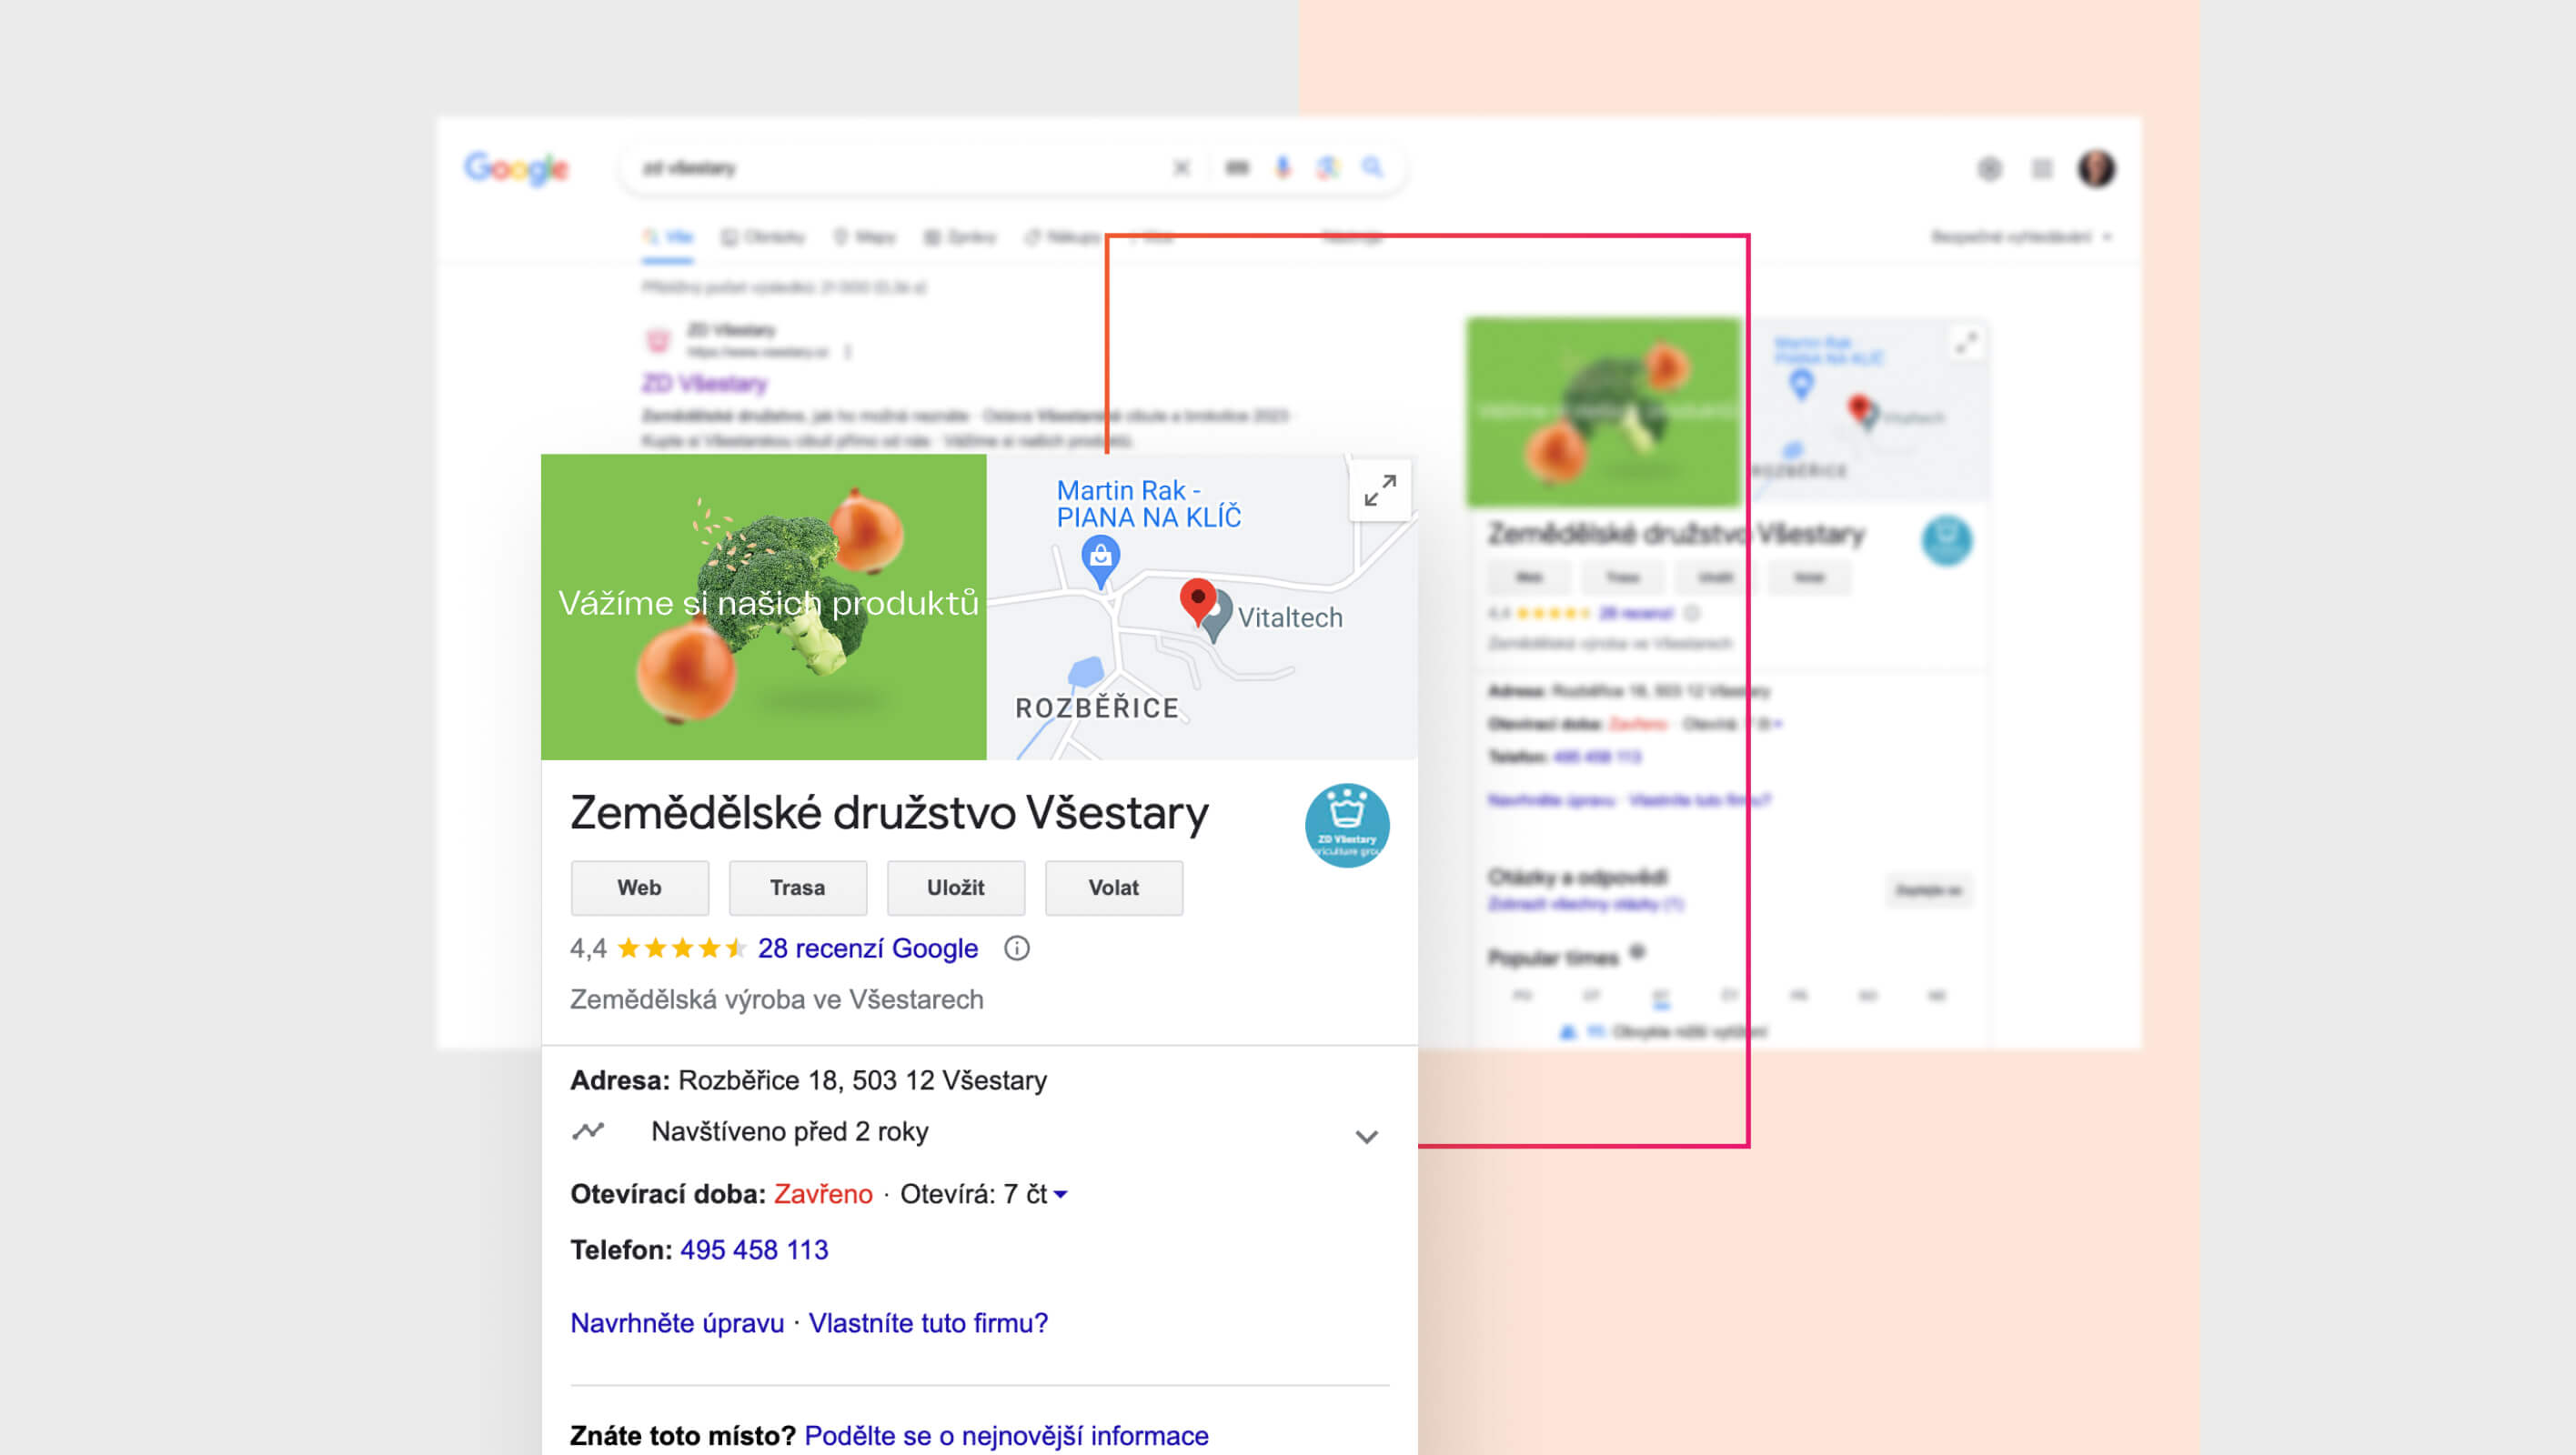Click the Google logo
Image resolution: width=2576 pixels, height=1455 pixels.
(x=516, y=168)
